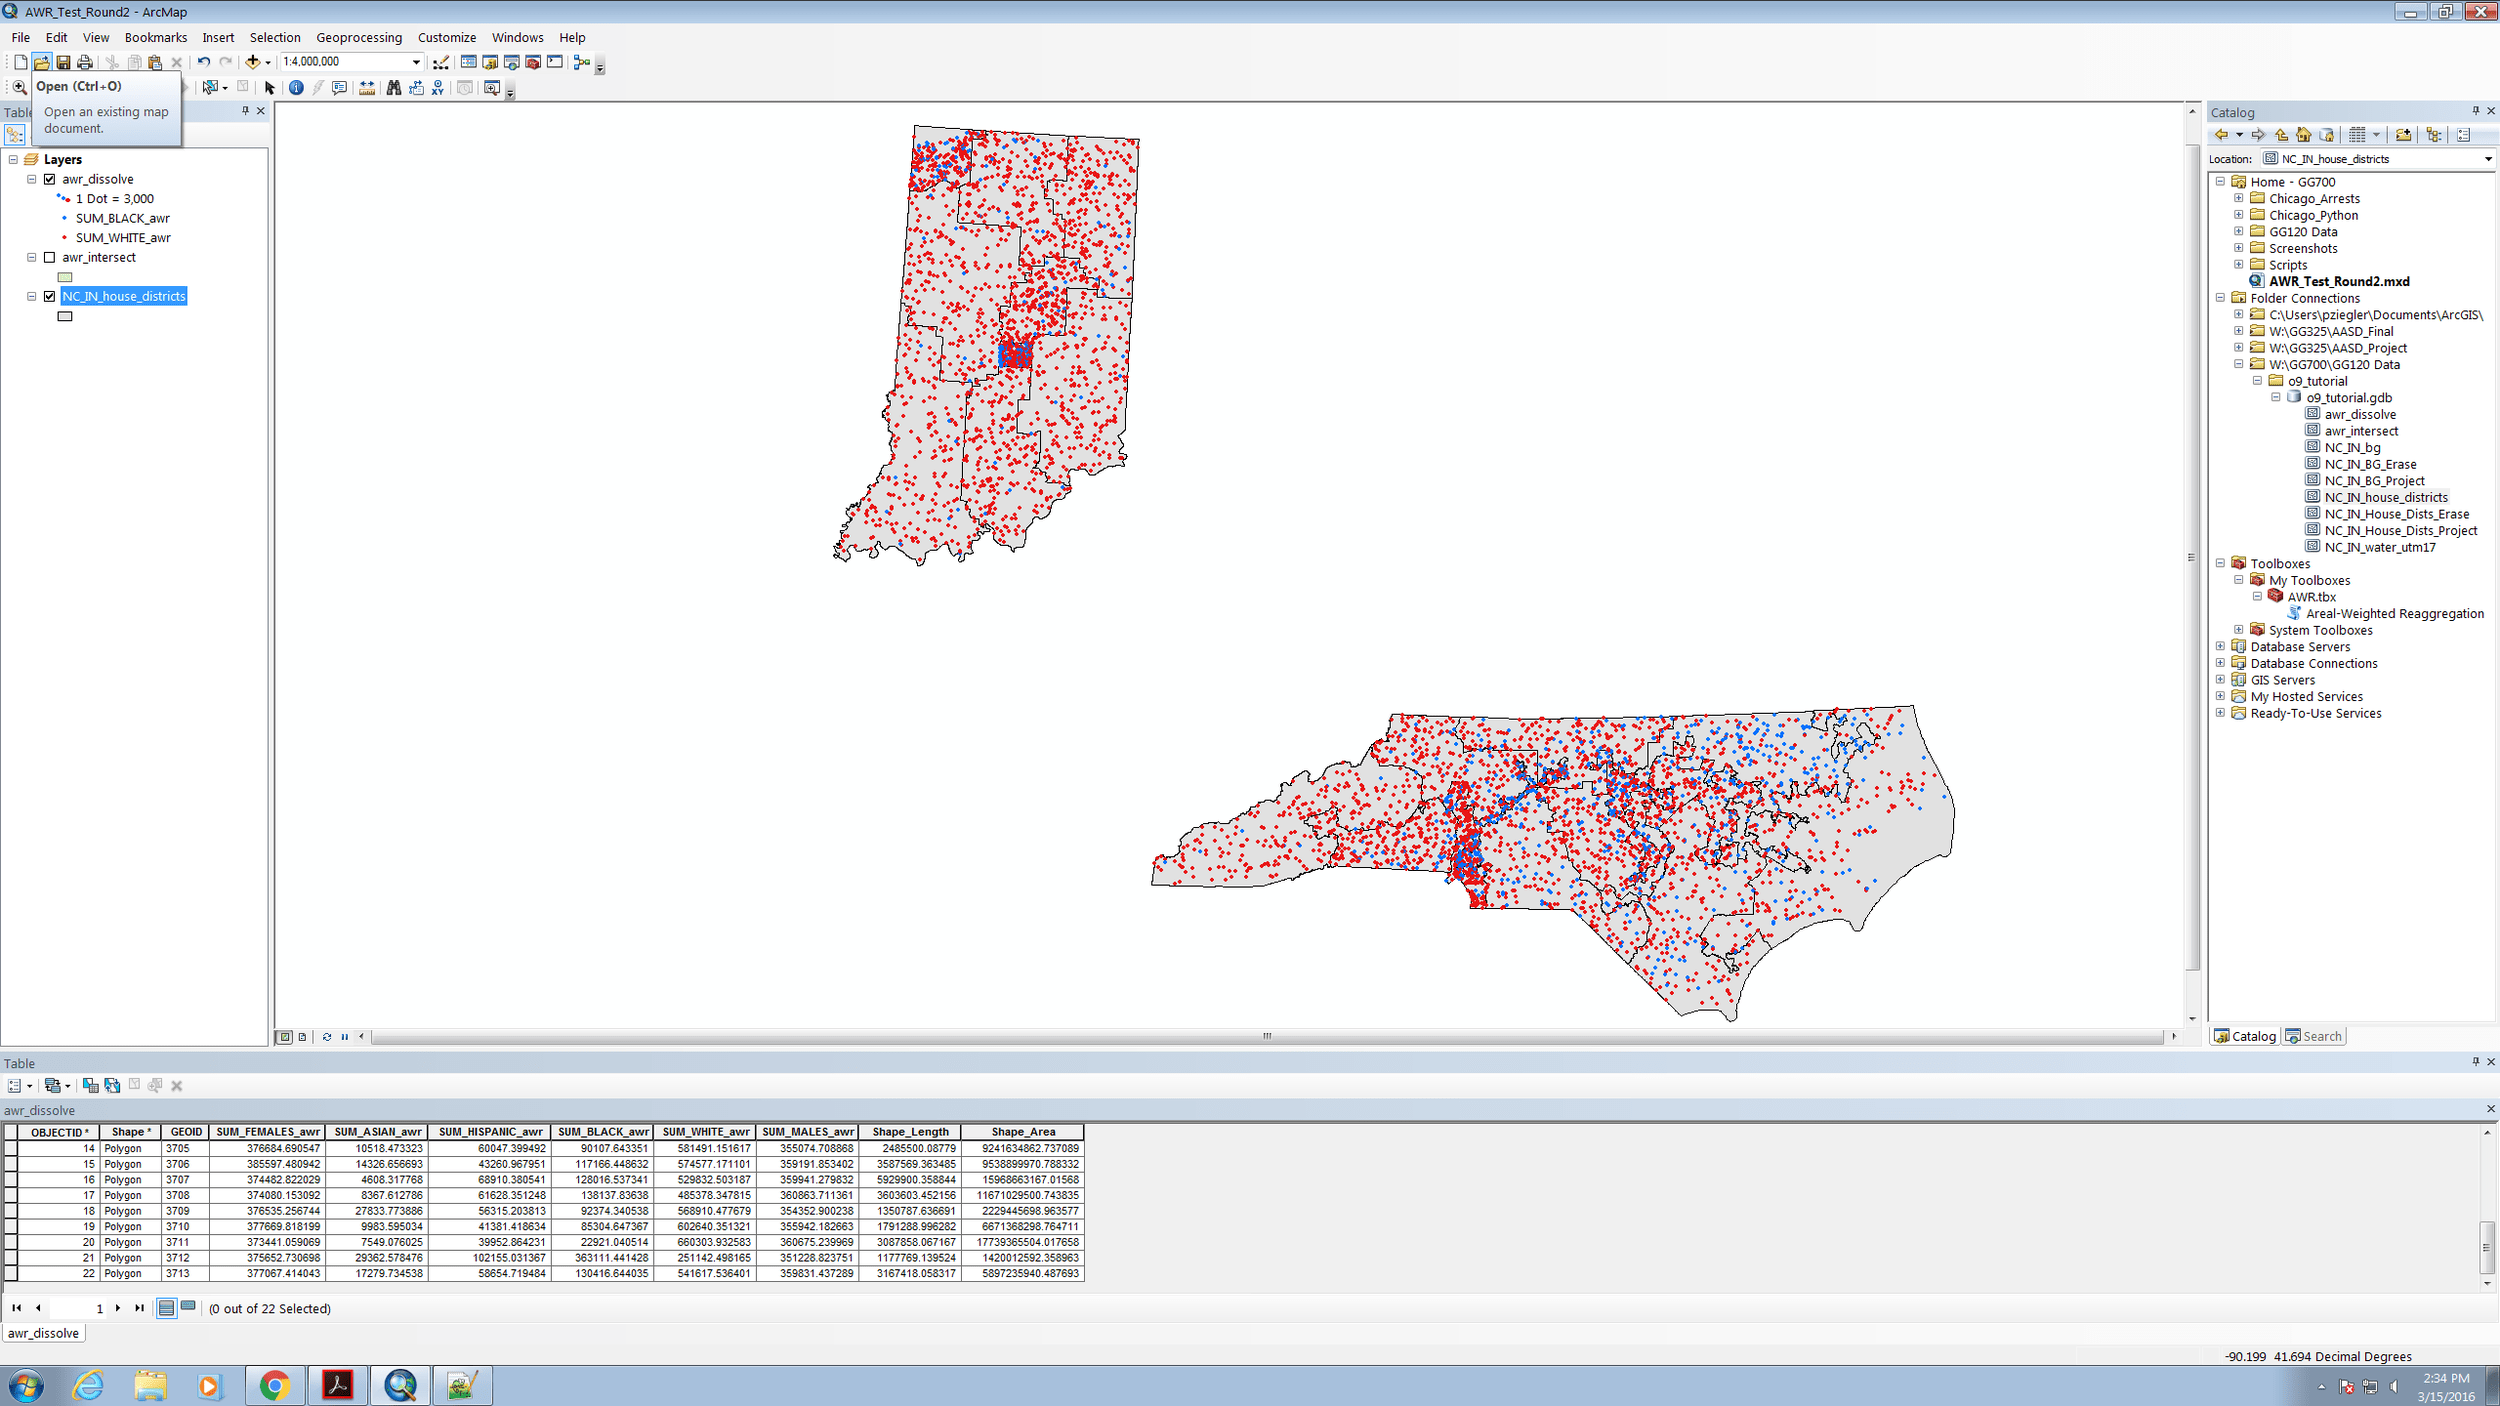Open the Find binoculars tool

(x=393, y=88)
